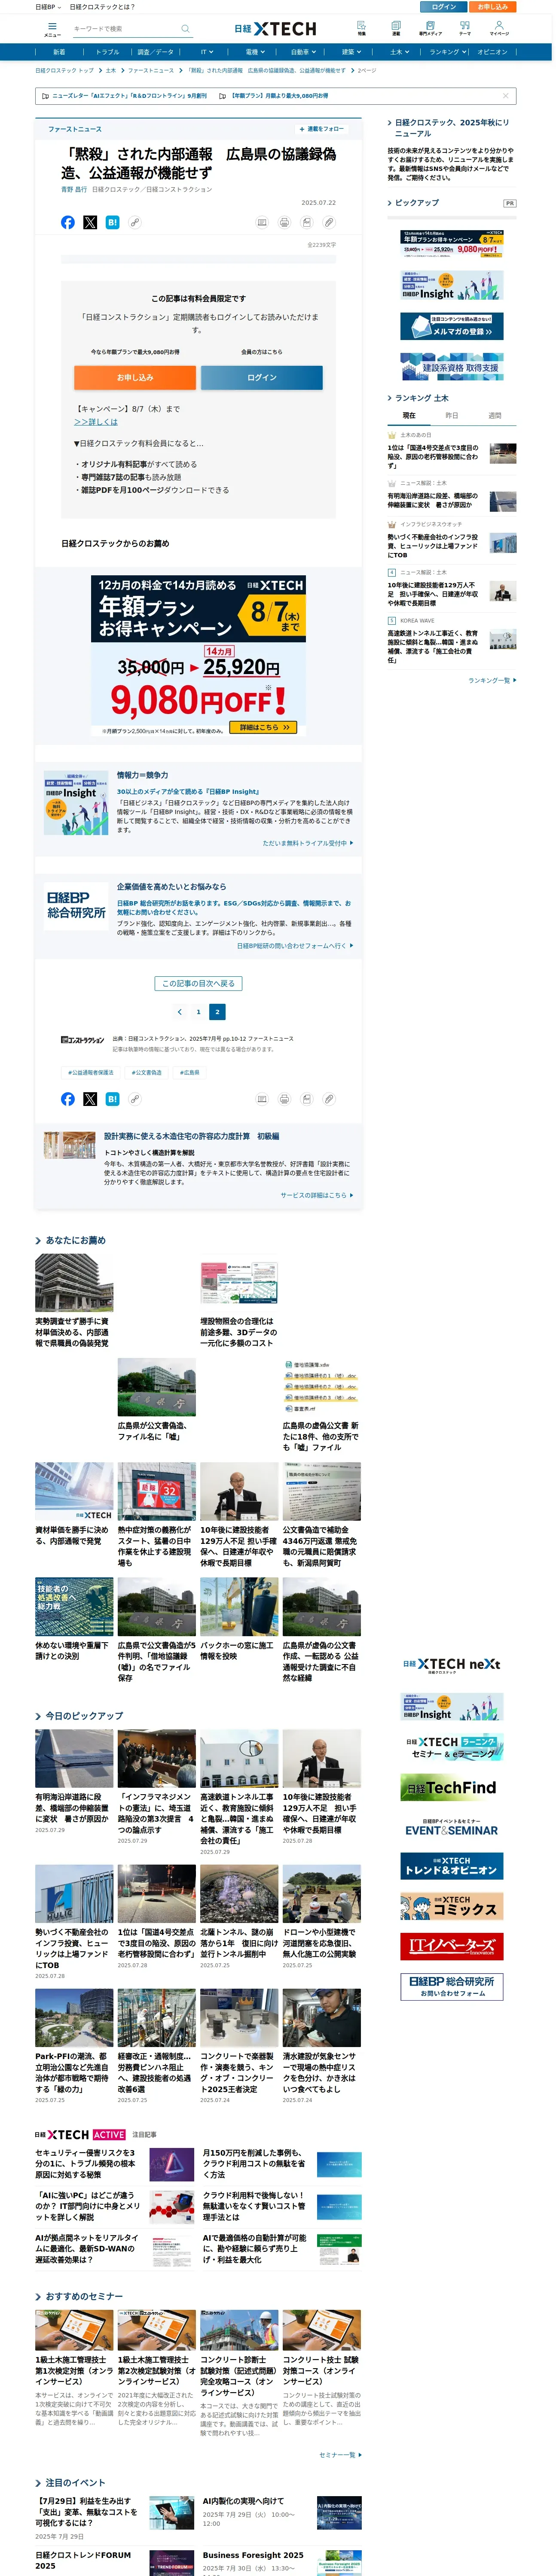Download PDF icon under article date
The width and height of the screenshot is (556, 2576).
306,222
